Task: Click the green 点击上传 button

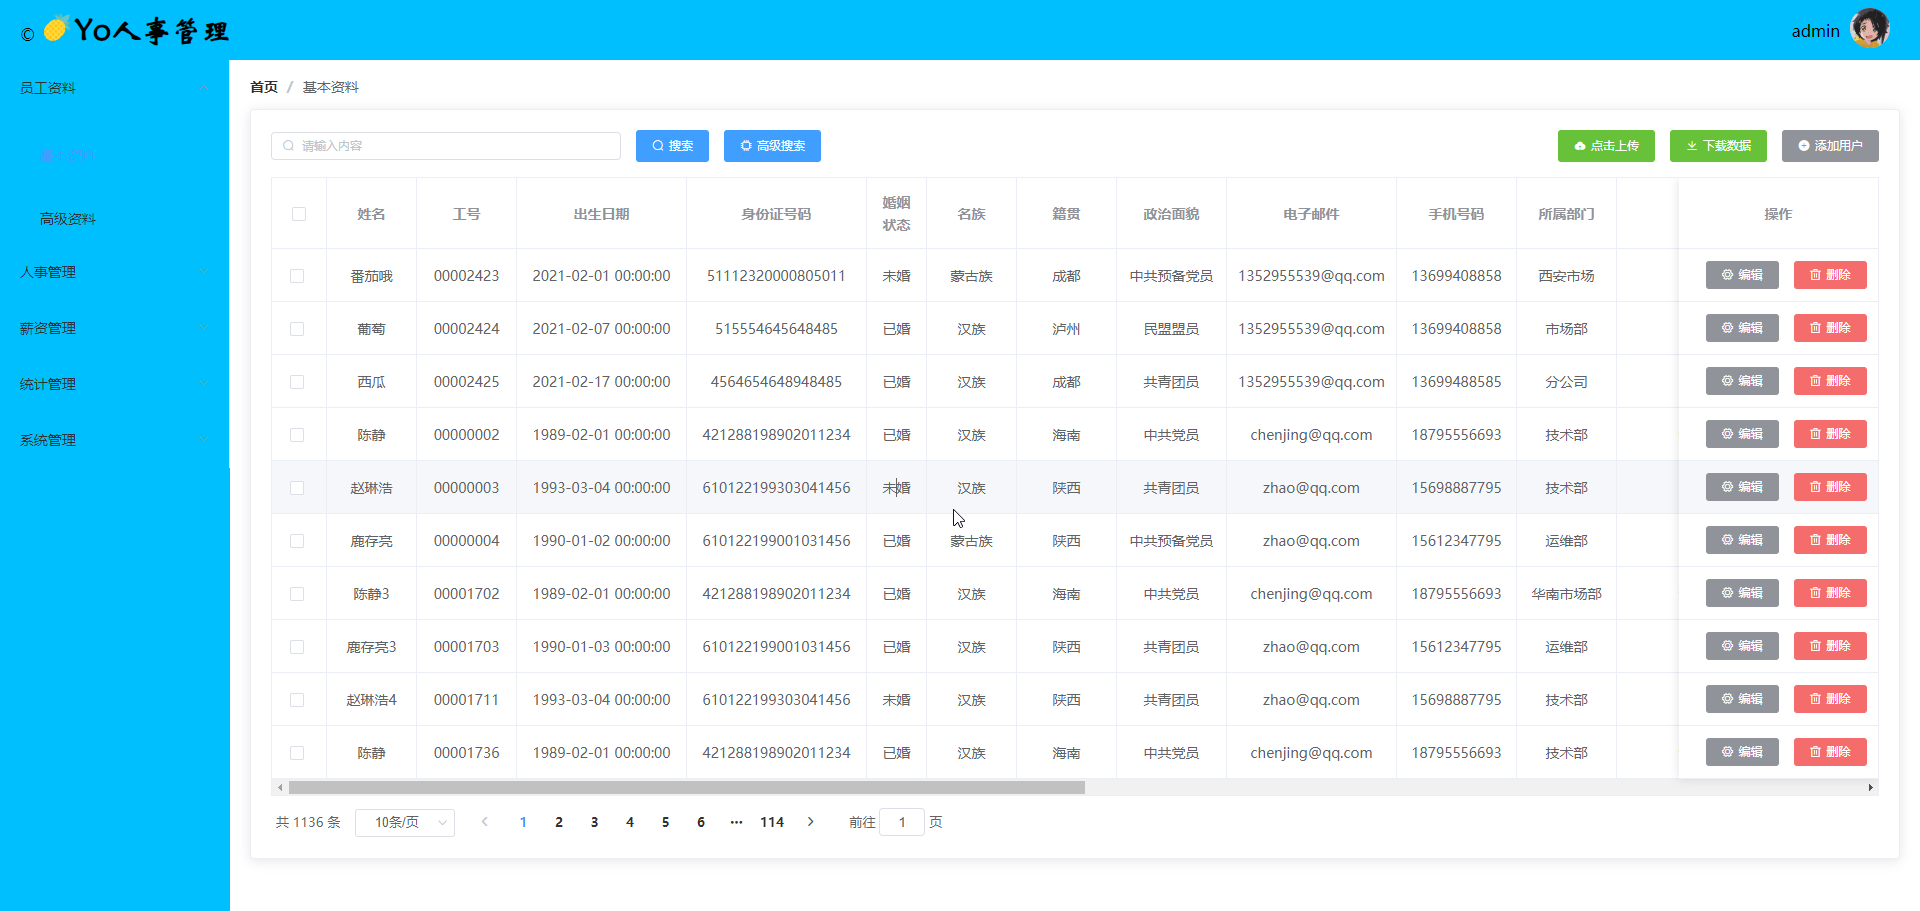Action: pos(1606,146)
